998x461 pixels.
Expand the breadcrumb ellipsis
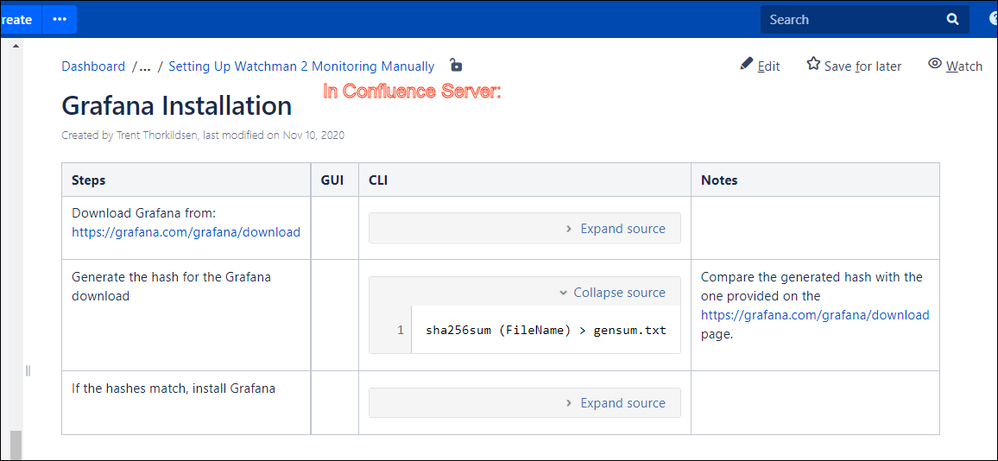(x=145, y=66)
